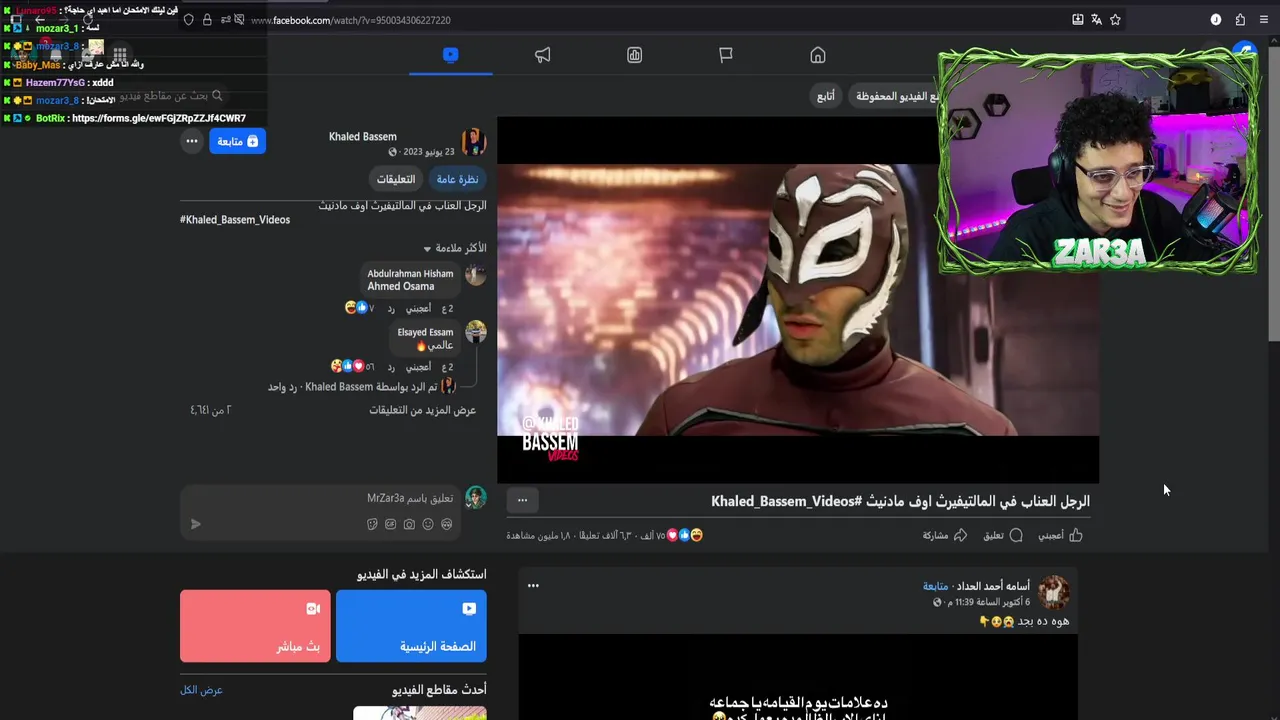
Task: Open the insights chart tab
Action: coord(634,55)
